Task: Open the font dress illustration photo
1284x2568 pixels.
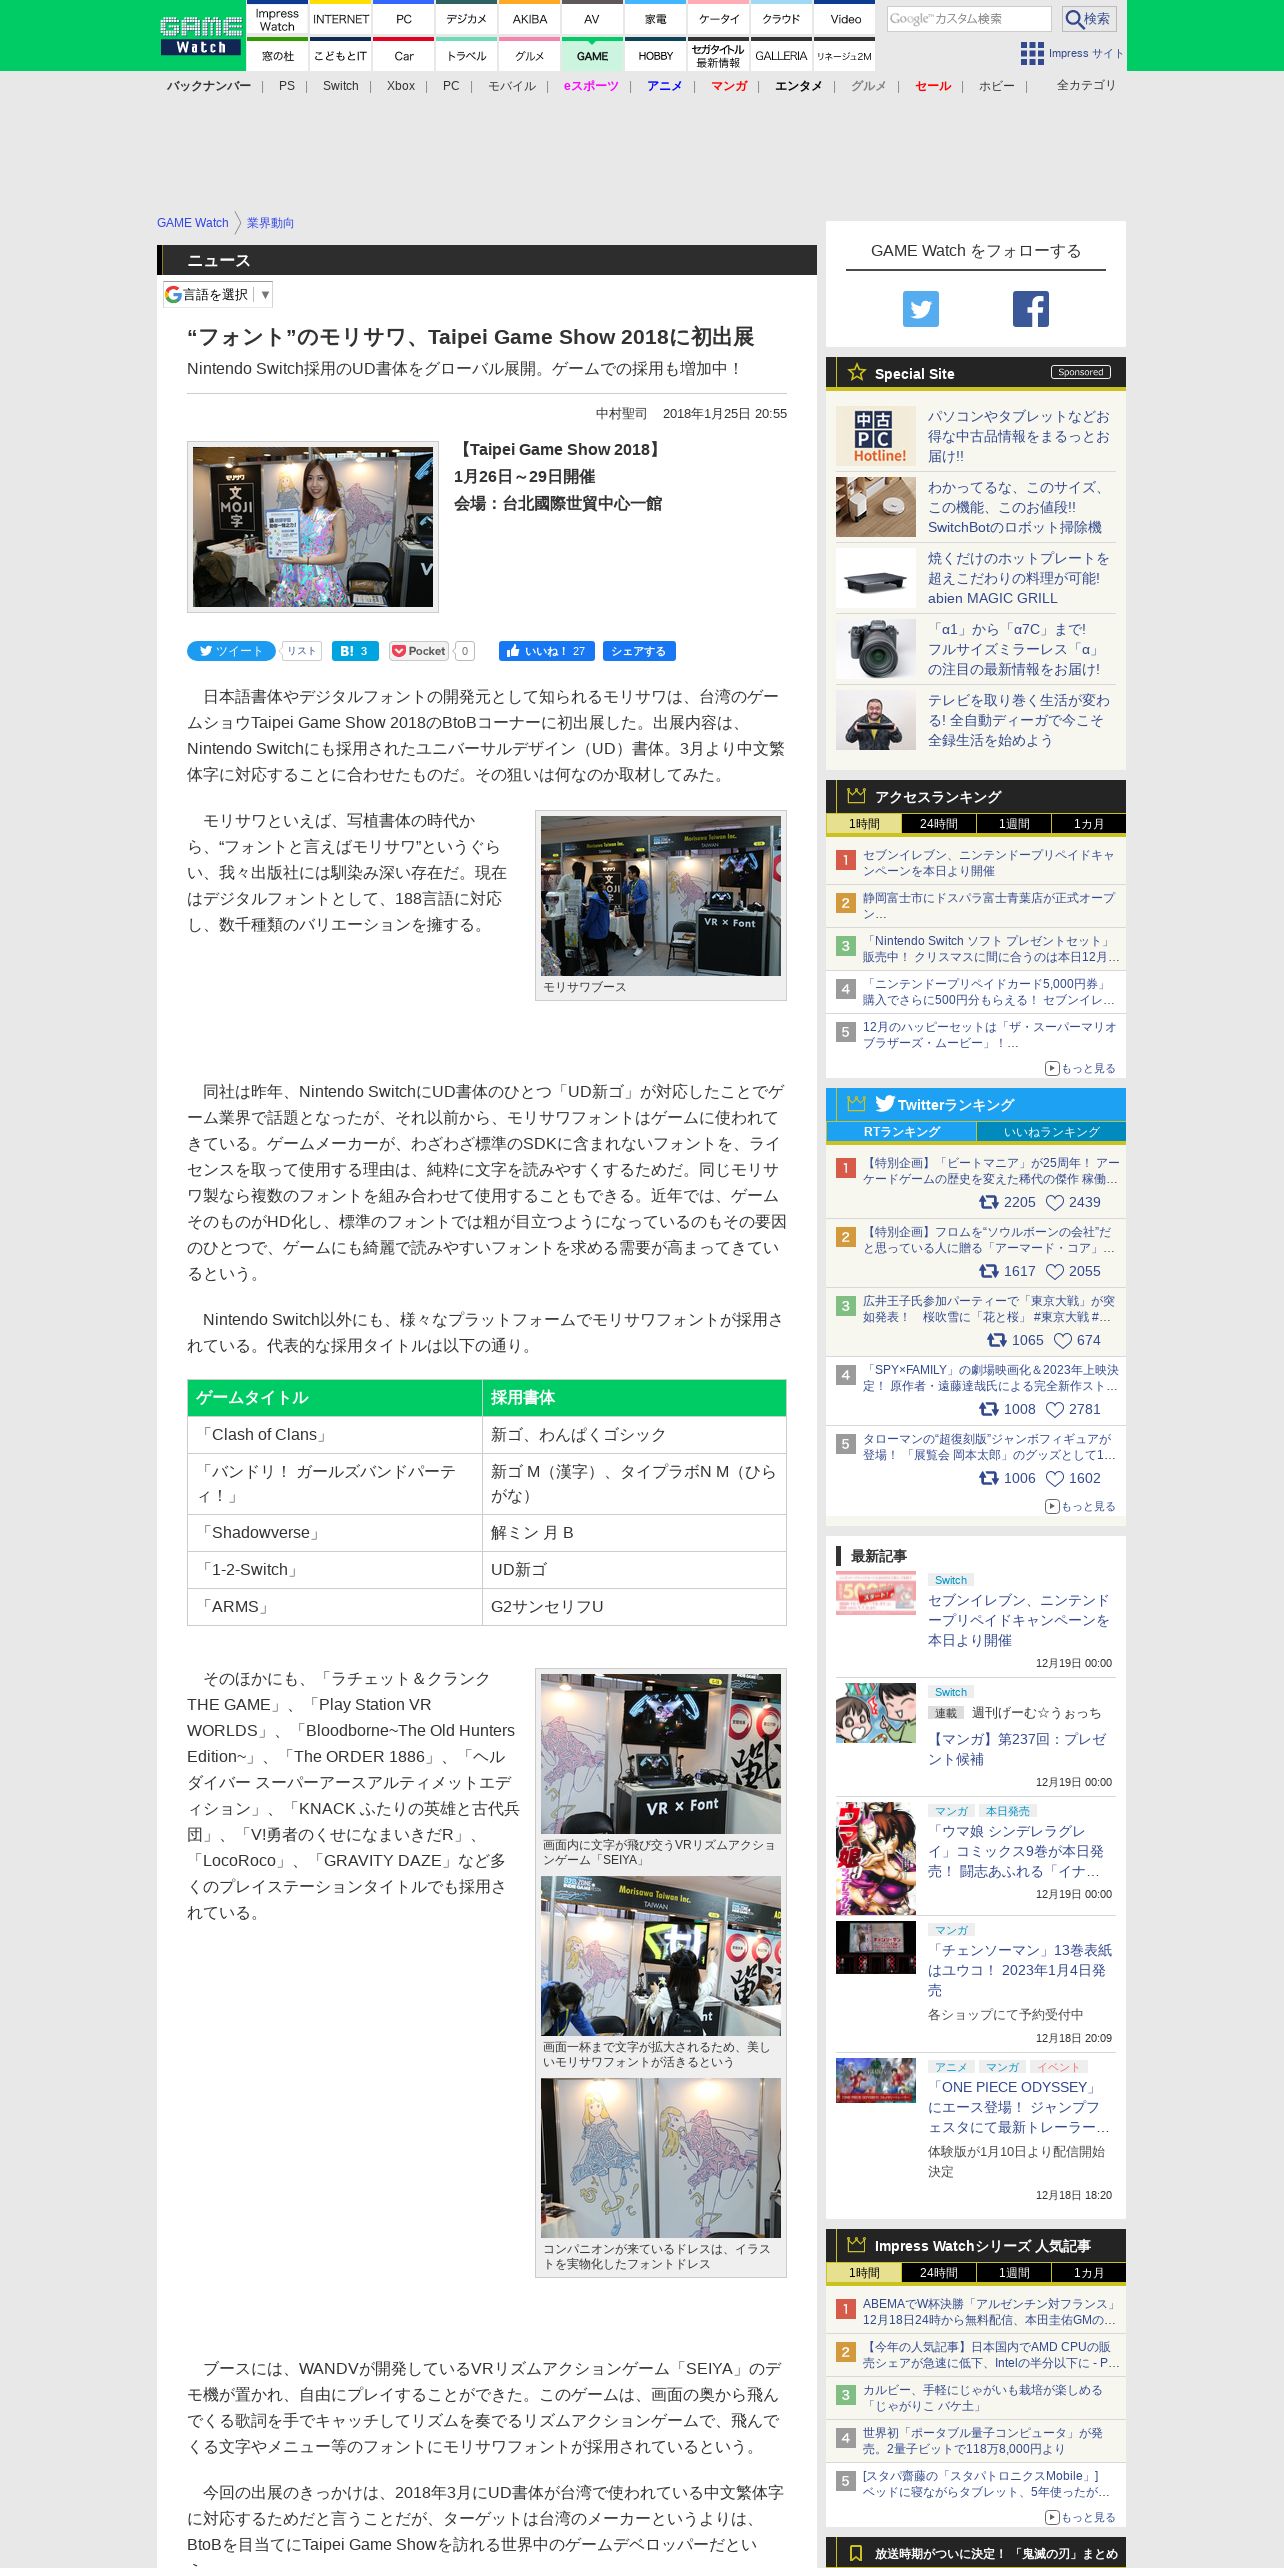Action: (661, 2158)
